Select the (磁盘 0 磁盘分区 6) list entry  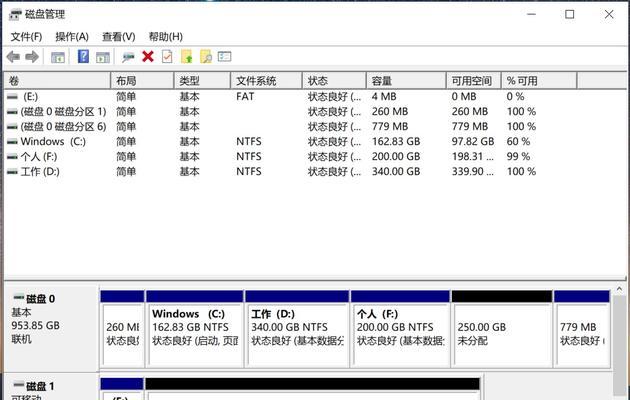click(x=63, y=127)
